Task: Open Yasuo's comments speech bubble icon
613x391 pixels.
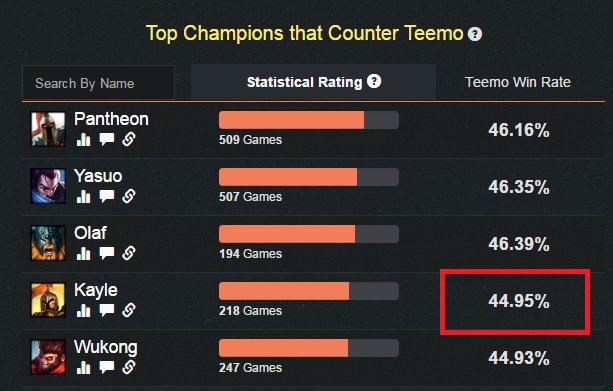Action: [x=107, y=196]
